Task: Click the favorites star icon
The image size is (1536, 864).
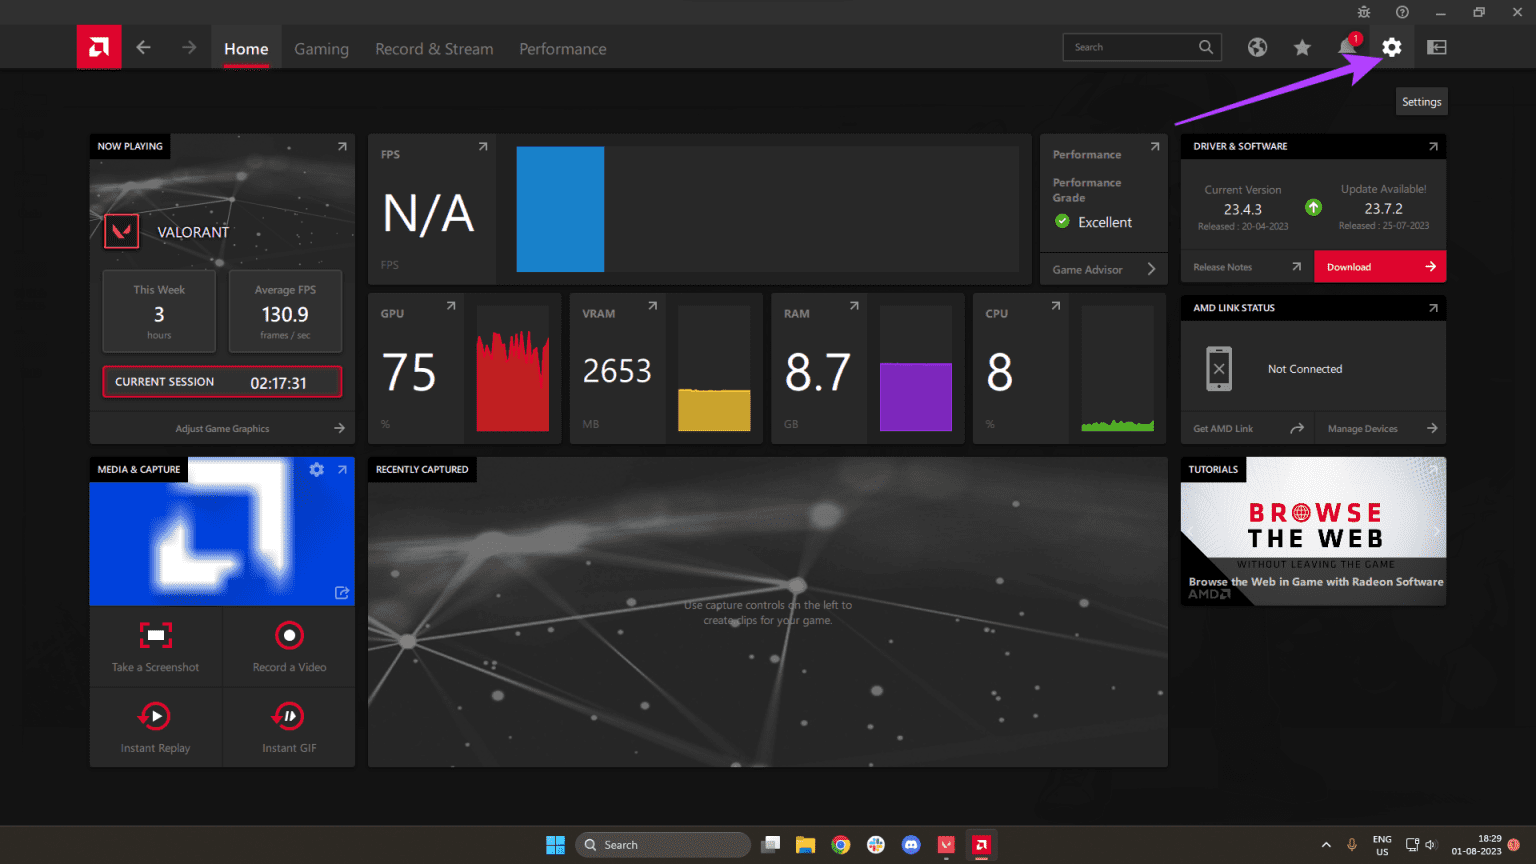Action: click(1301, 47)
